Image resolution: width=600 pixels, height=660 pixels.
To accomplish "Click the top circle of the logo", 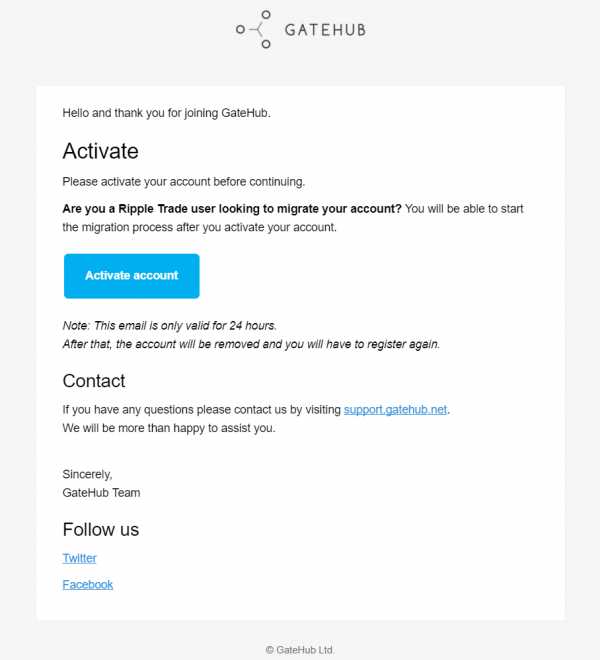I will tap(266, 15).
